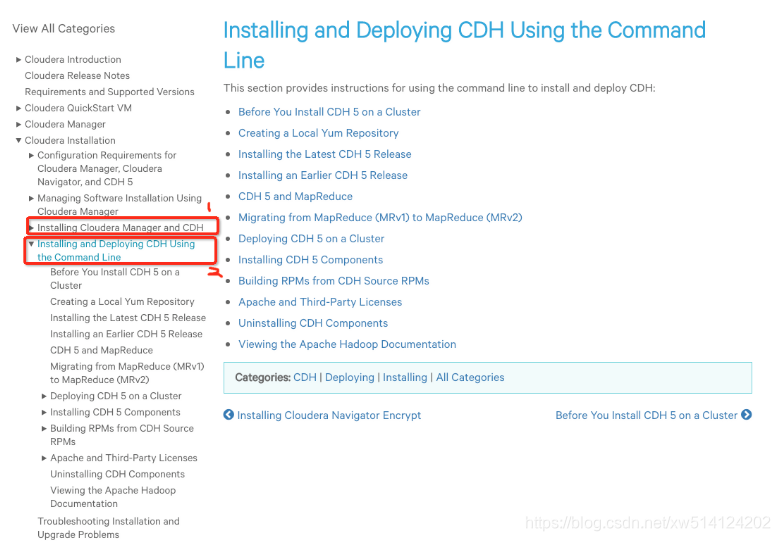Click Deploying CDH 5 on a Cluster link

[x=311, y=239]
